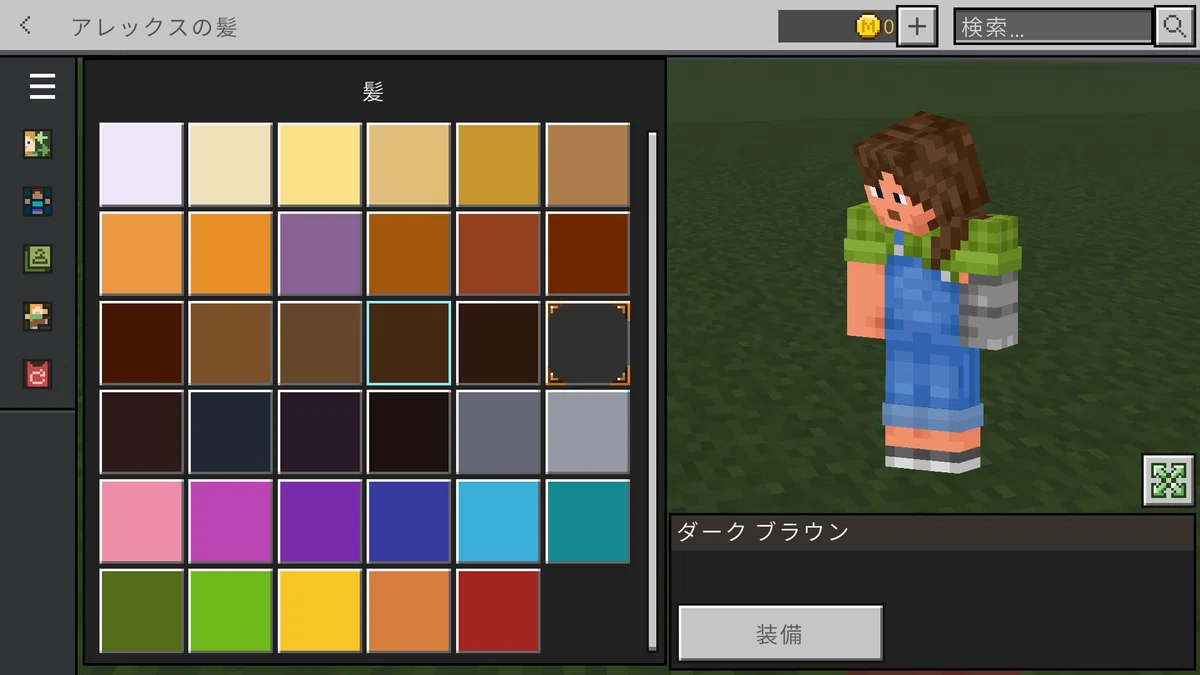
Task: Pick the bright violet purple swatch
Action: tap(320, 522)
